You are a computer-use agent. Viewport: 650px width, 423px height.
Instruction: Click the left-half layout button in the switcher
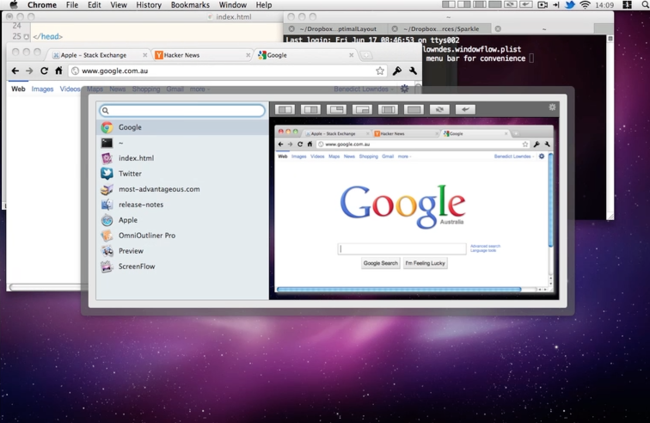click(285, 109)
